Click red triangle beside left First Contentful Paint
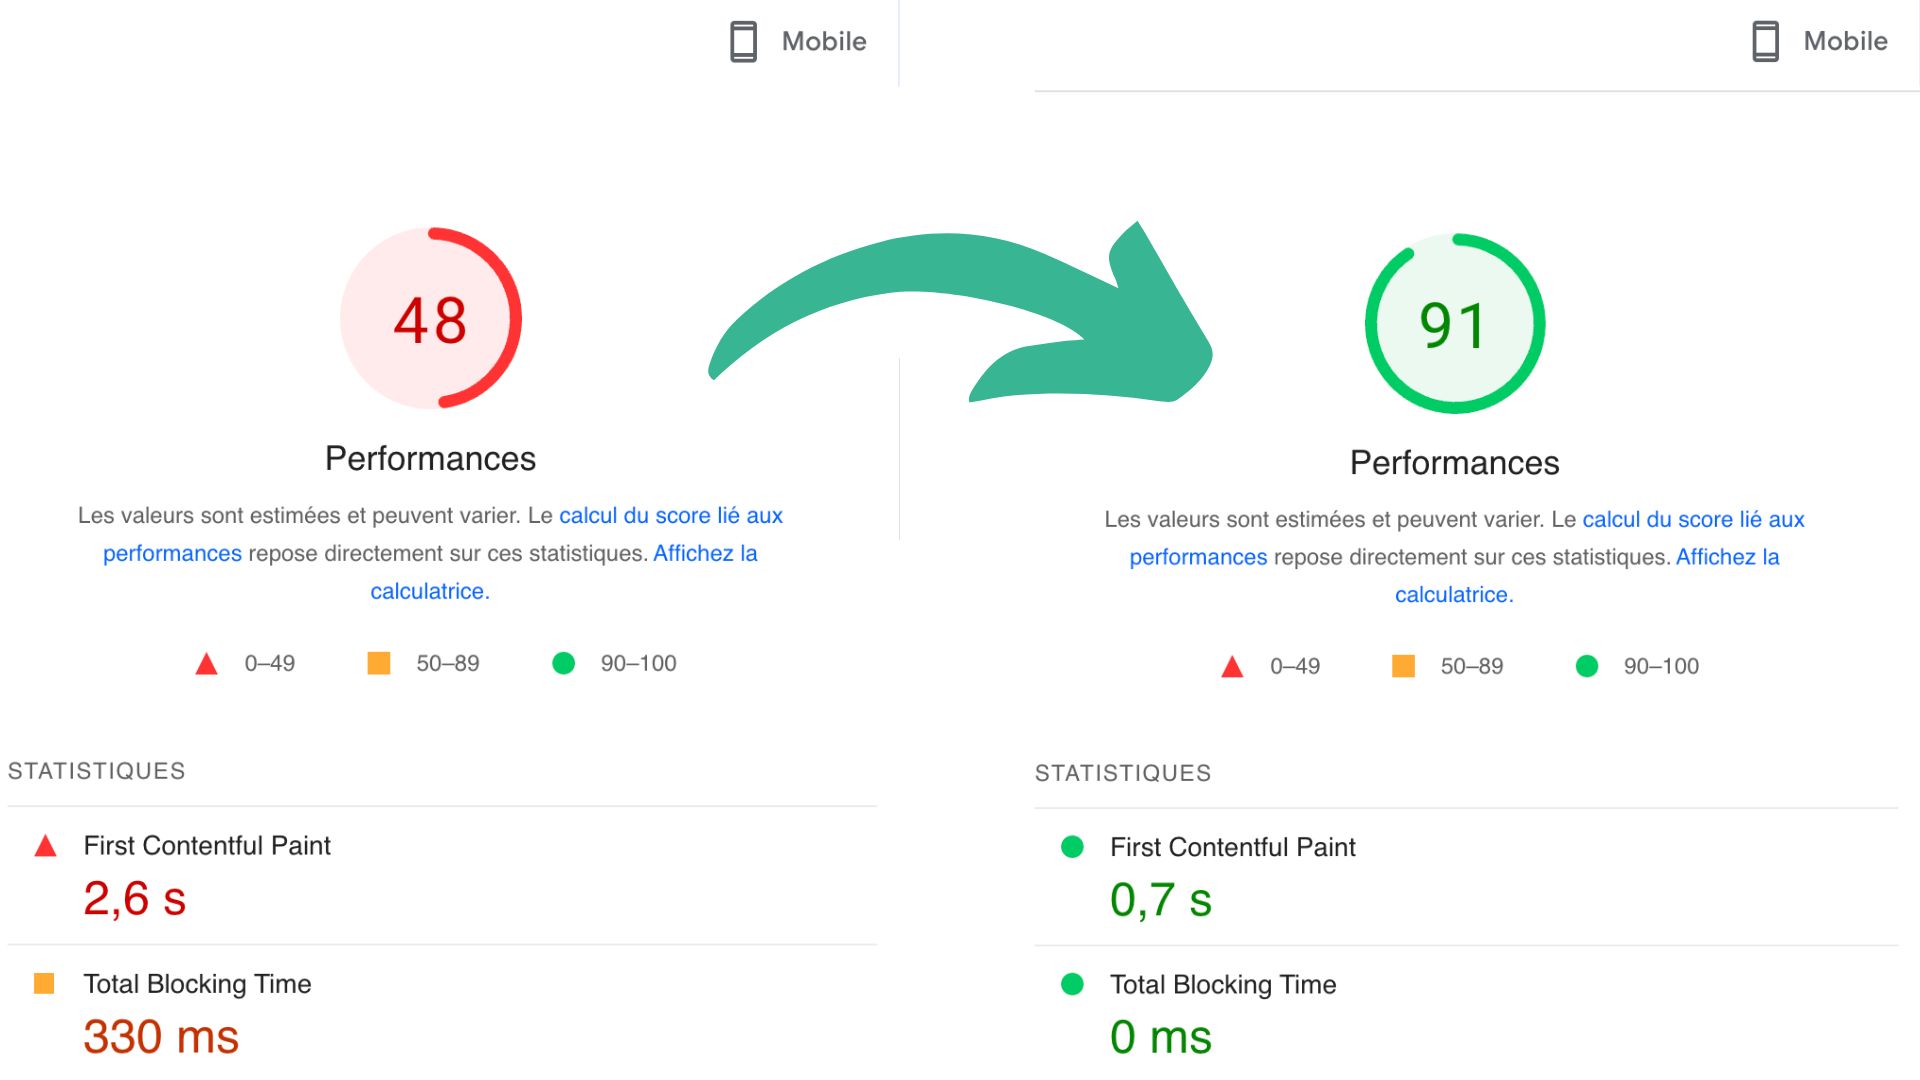The image size is (1920, 1080). point(45,846)
